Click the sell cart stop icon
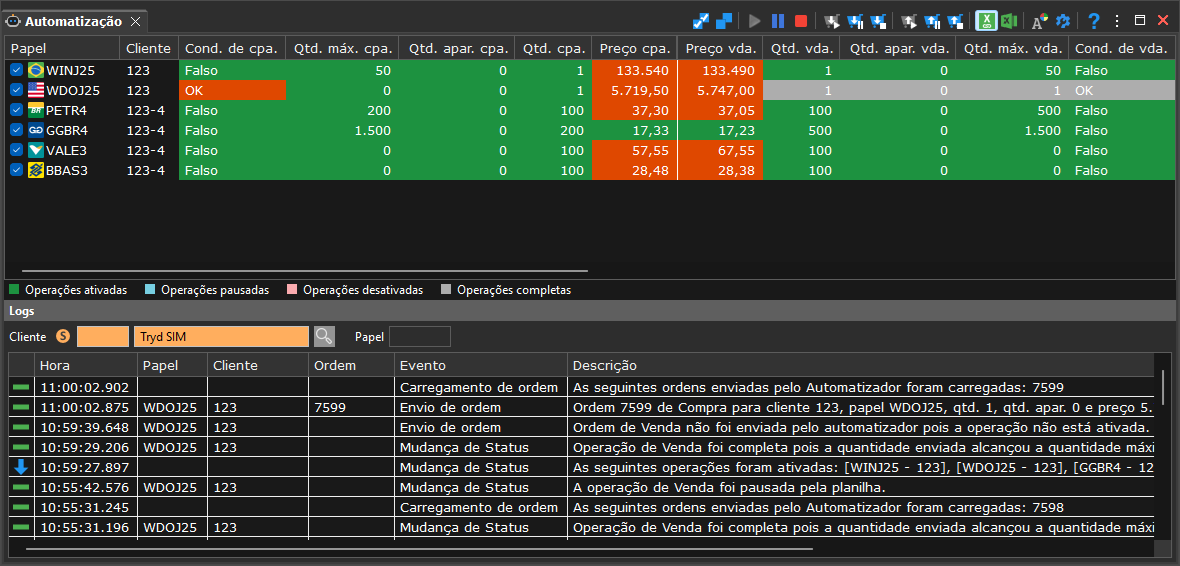The image size is (1180, 566). pyautogui.click(x=955, y=21)
